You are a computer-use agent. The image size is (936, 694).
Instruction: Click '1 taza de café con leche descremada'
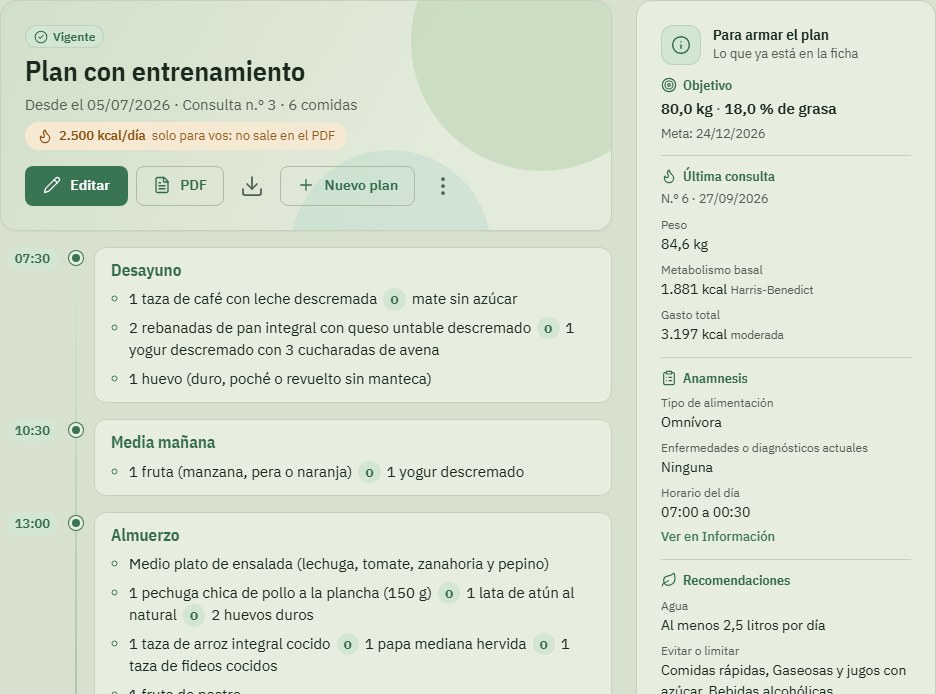(253, 299)
